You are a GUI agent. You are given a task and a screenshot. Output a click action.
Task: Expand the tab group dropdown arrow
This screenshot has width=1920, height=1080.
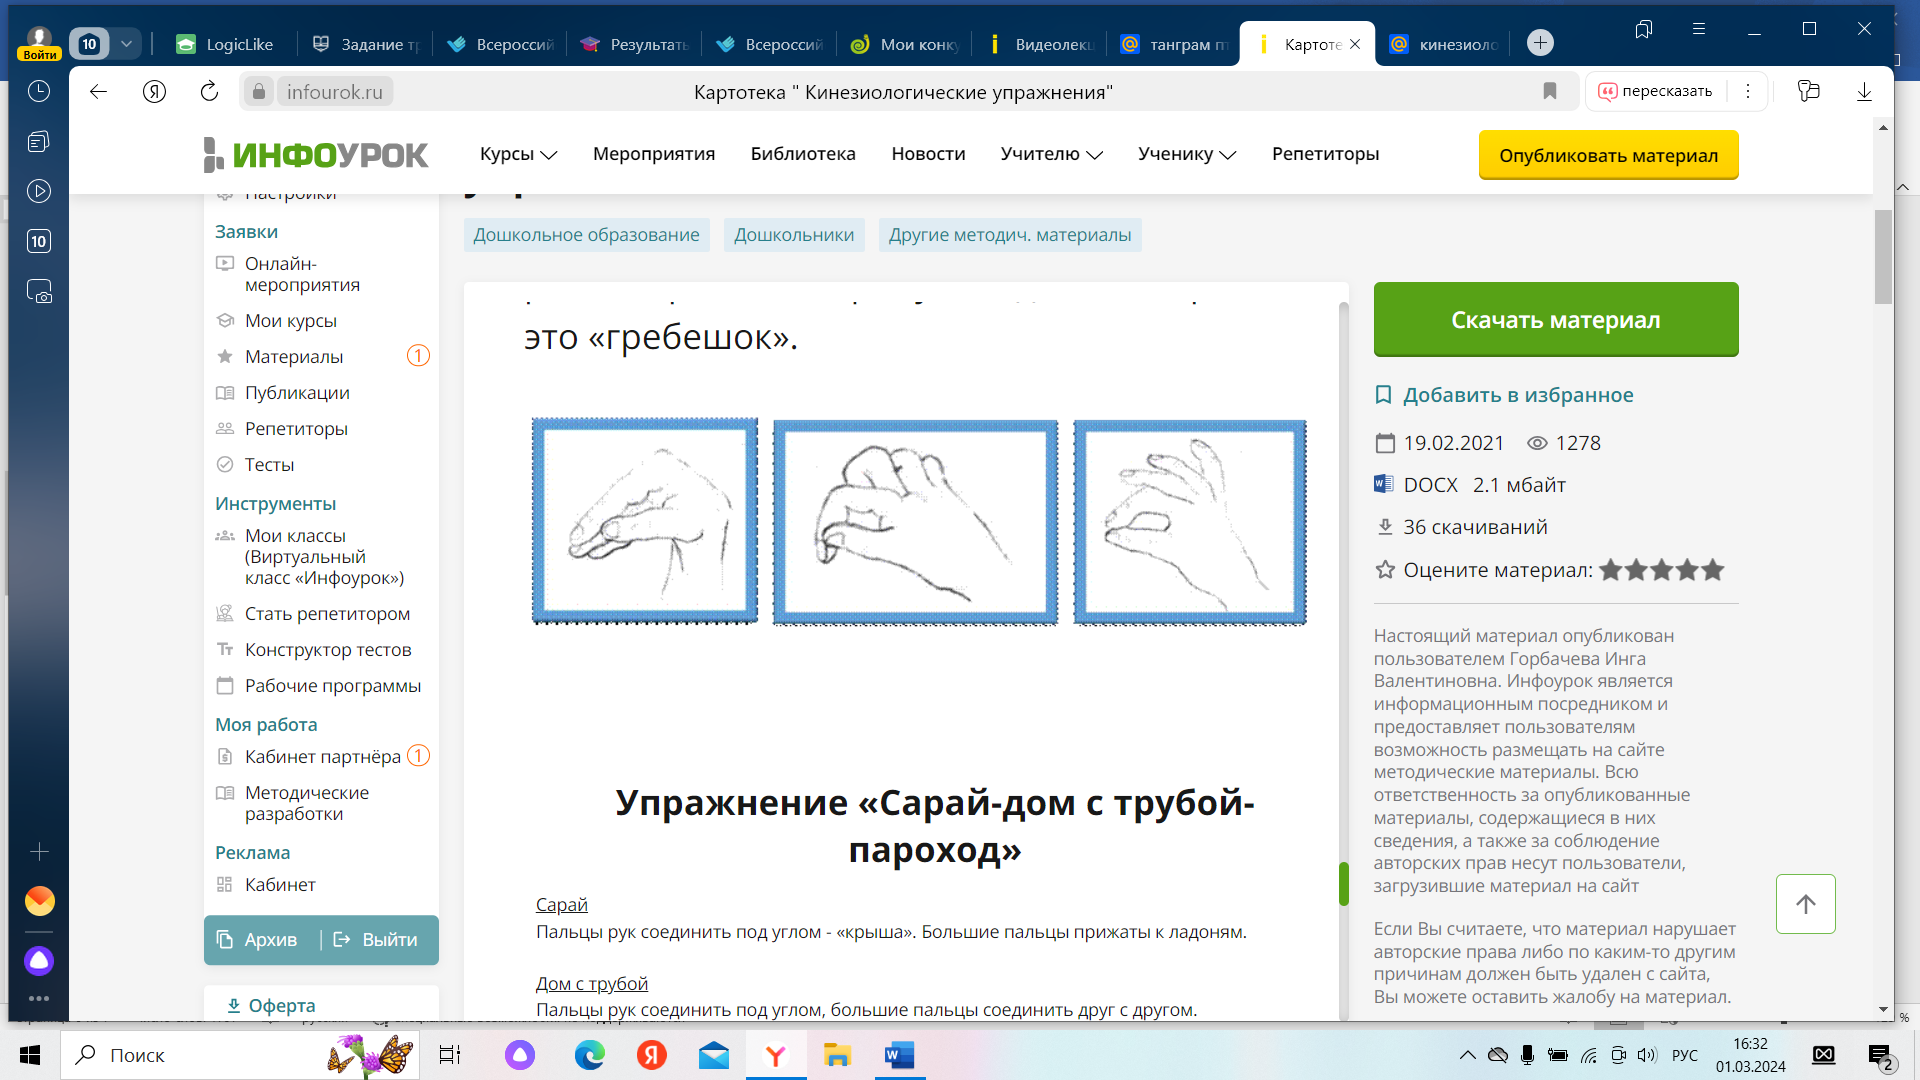pos(127,44)
